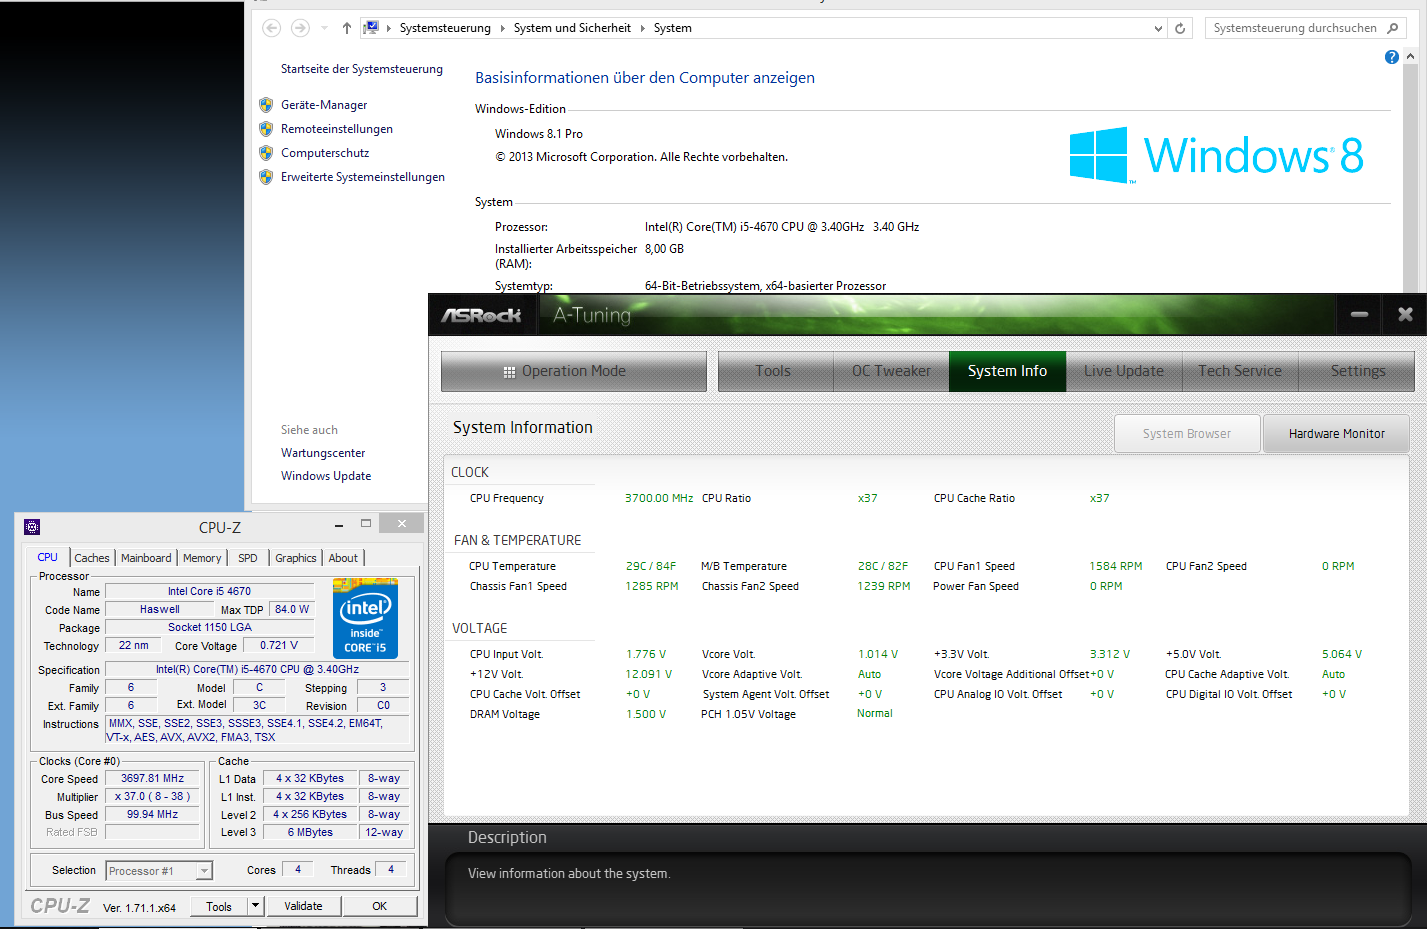Click the Control Panel help icon

[1392, 57]
